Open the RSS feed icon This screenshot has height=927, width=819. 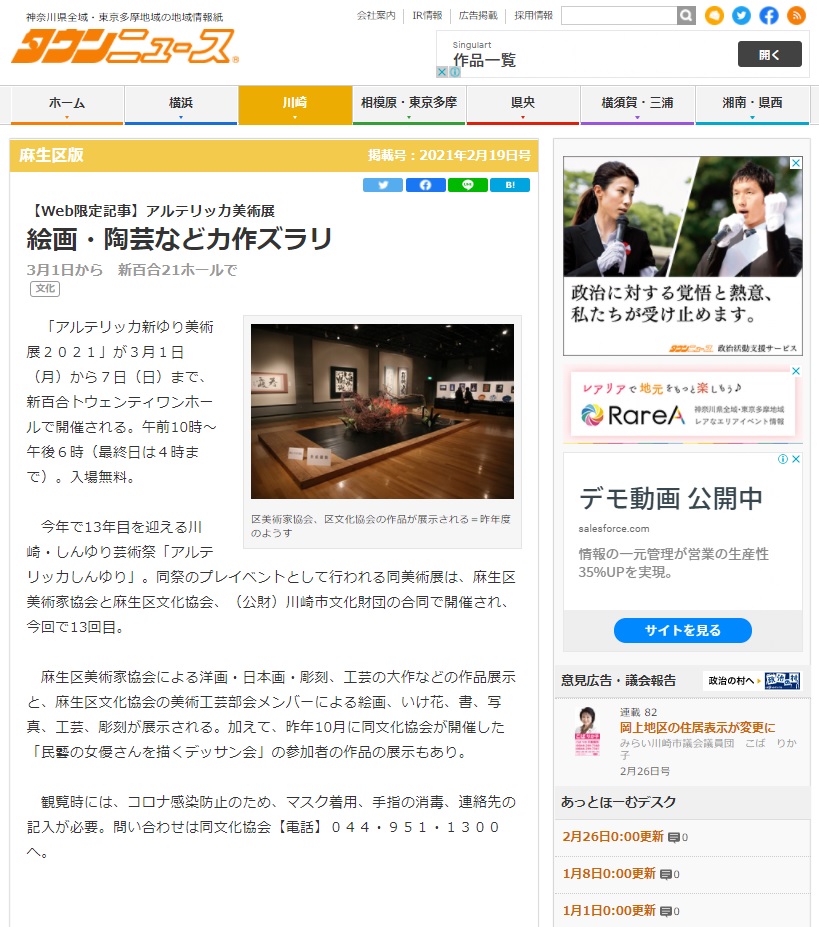click(x=796, y=16)
